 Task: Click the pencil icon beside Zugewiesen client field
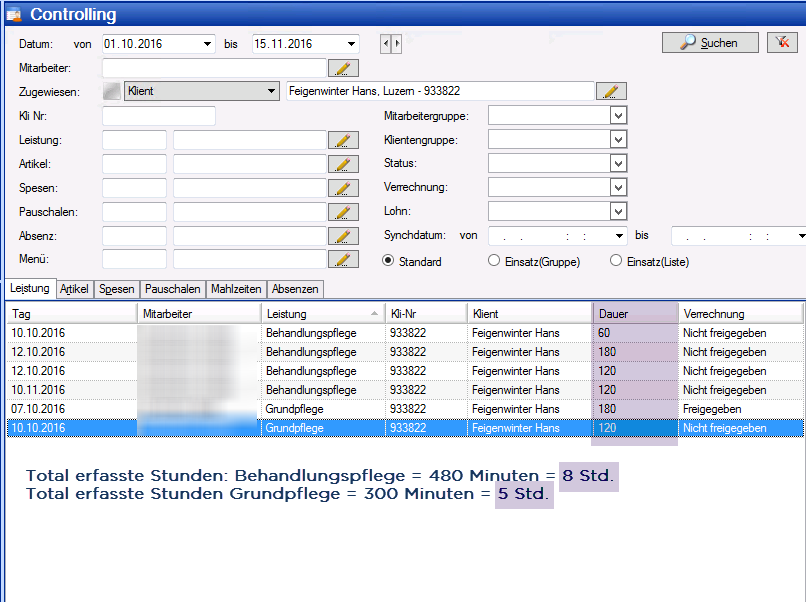point(610,92)
